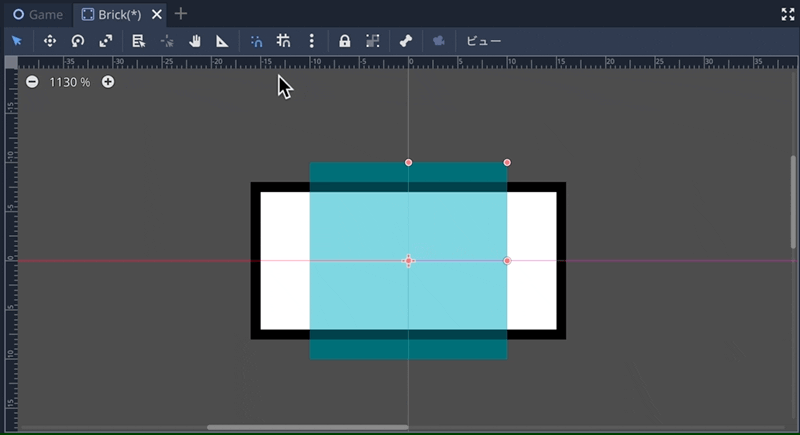Click the vertical scrollbar thumb
Viewport: 800px width, 435px height.
(793, 202)
